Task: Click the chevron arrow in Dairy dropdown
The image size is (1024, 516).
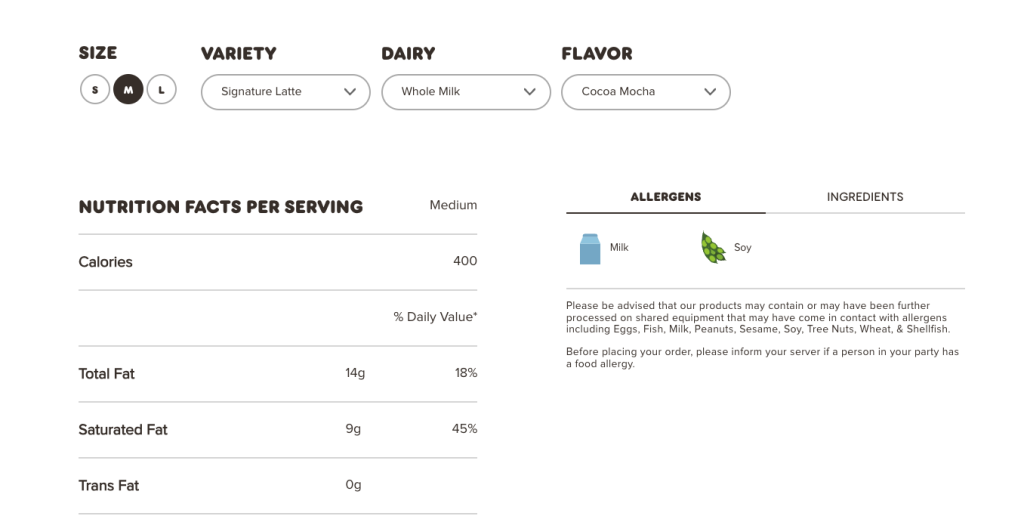Action: tap(530, 92)
